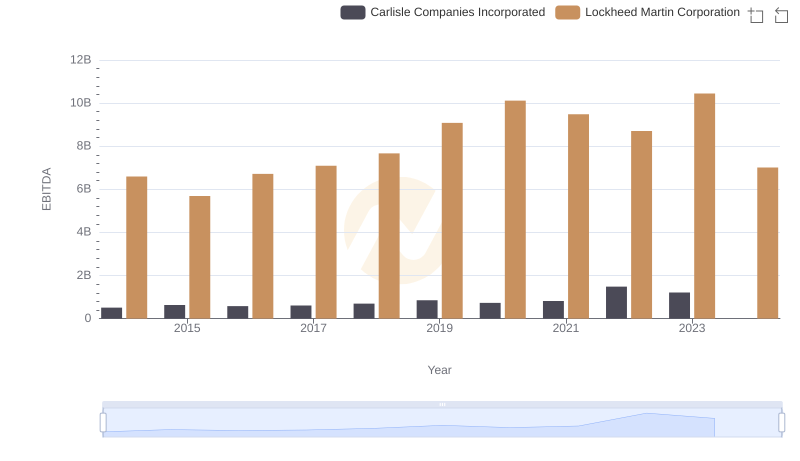Click the dark Carlisle legend color swatch
This screenshot has height=461, width=800.
(x=353, y=12)
